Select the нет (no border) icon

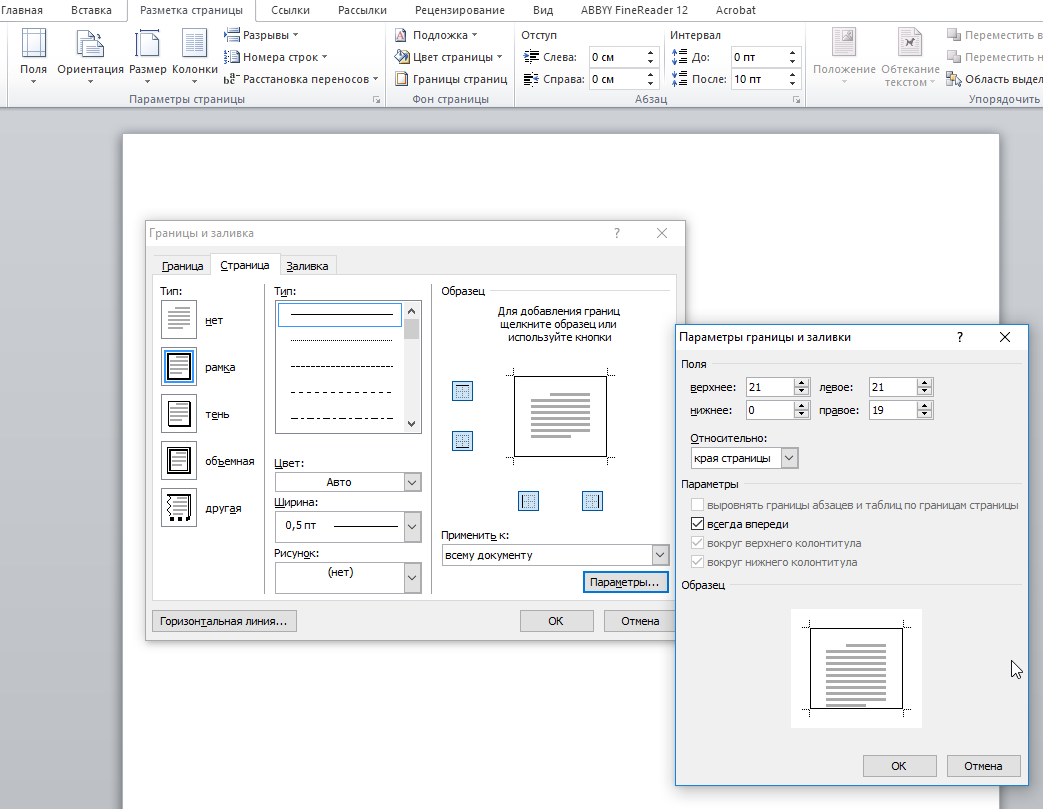click(179, 320)
